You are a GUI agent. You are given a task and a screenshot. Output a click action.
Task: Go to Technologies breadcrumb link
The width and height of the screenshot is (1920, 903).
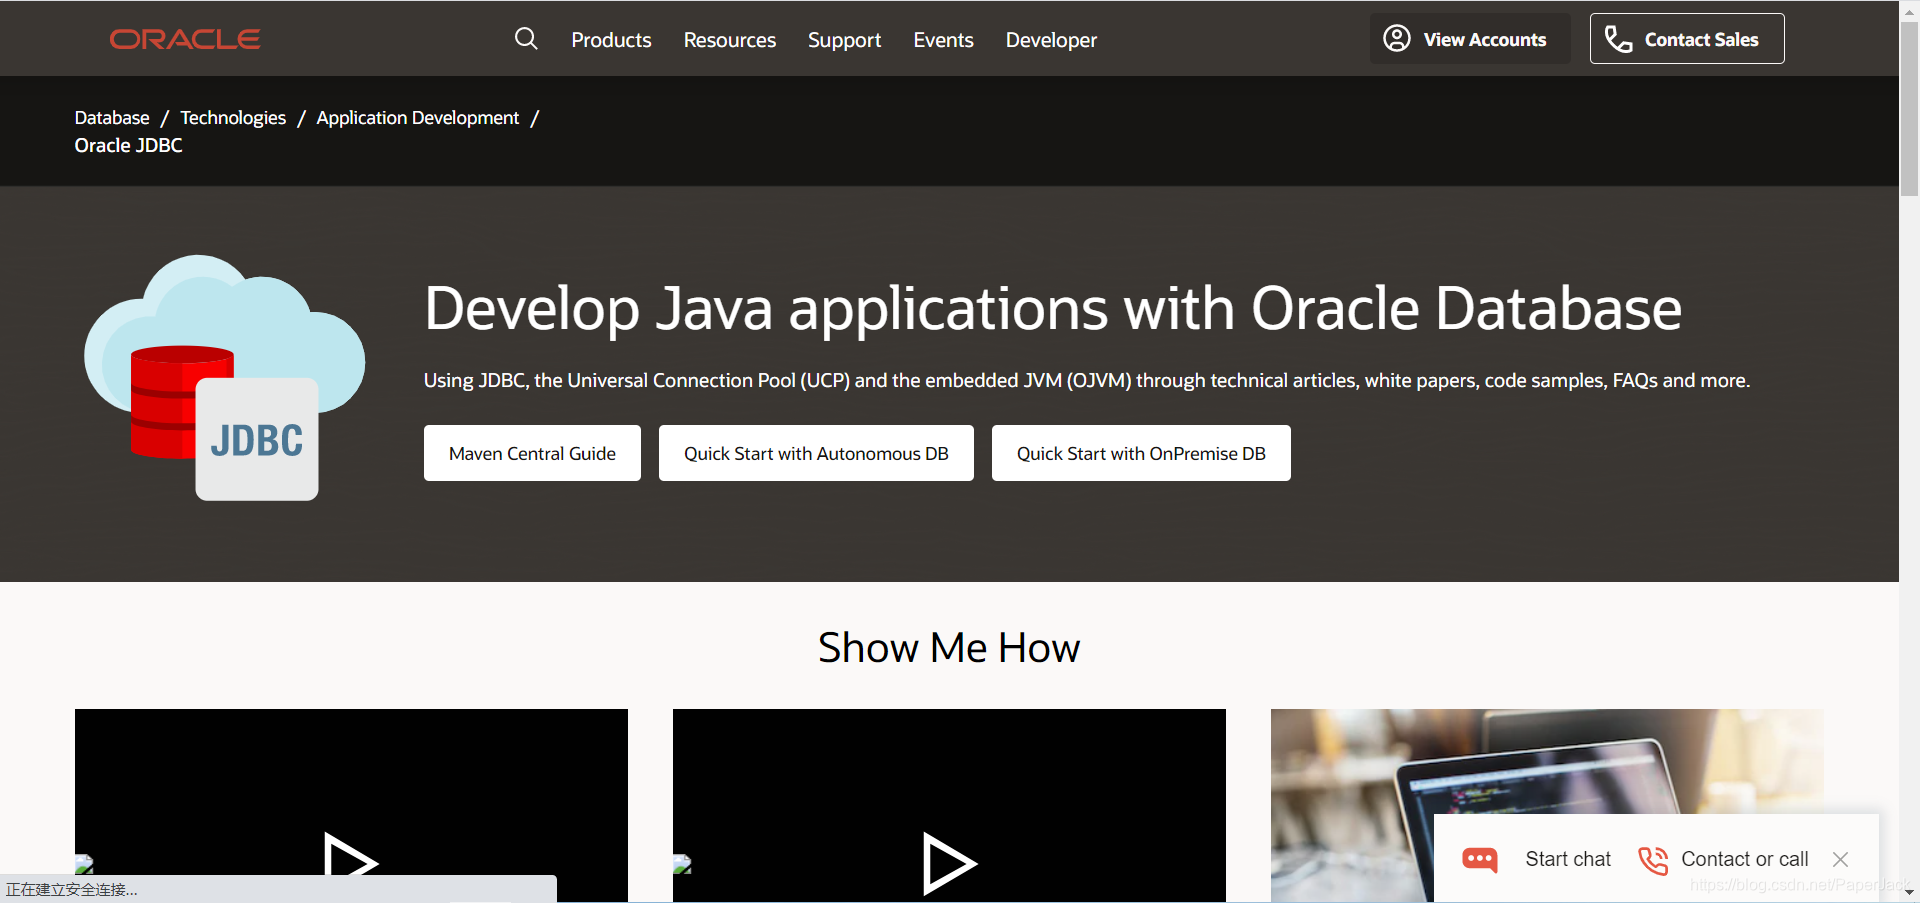pyautogui.click(x=233, y=118)
